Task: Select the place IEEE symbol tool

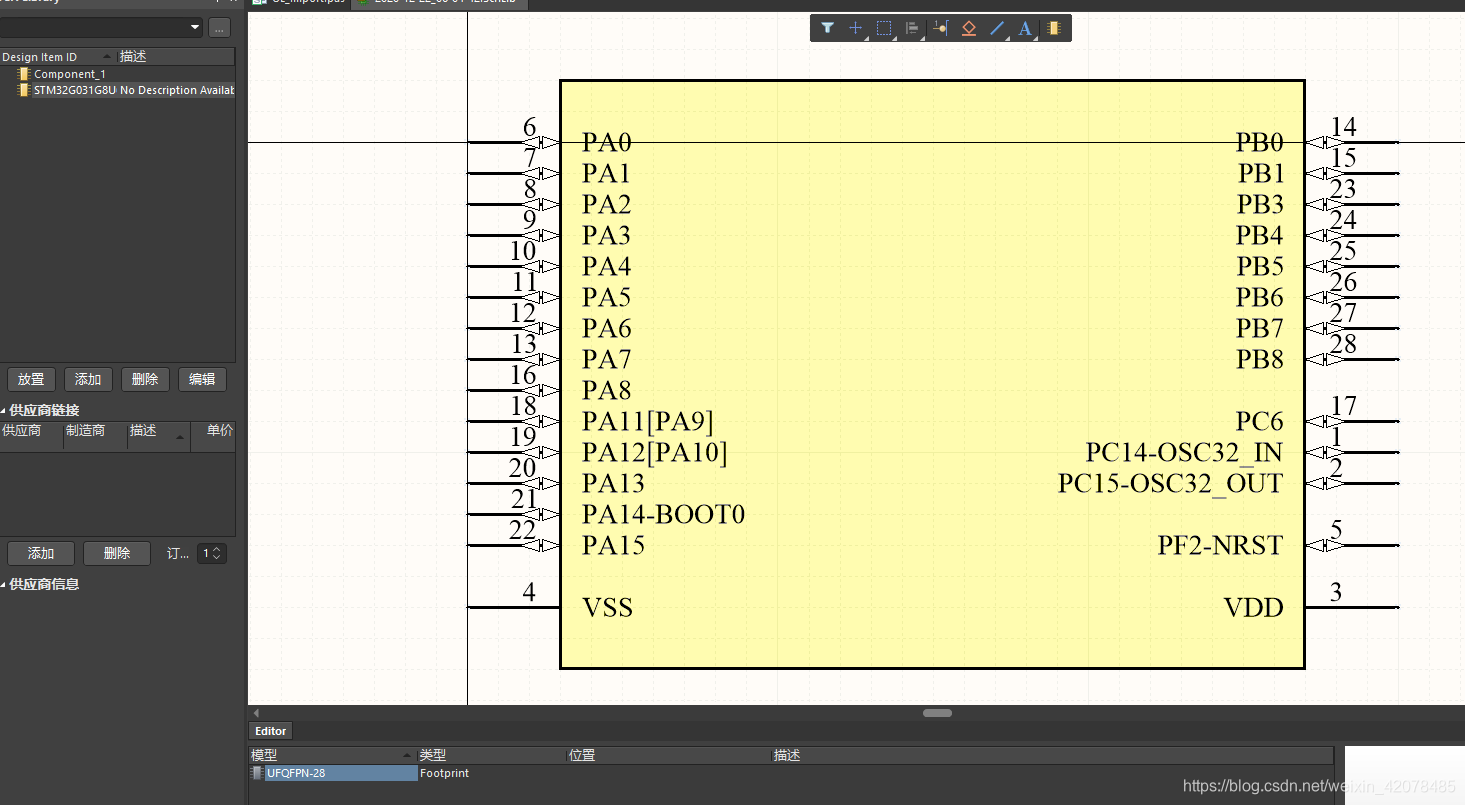Action: pos(968,28)
